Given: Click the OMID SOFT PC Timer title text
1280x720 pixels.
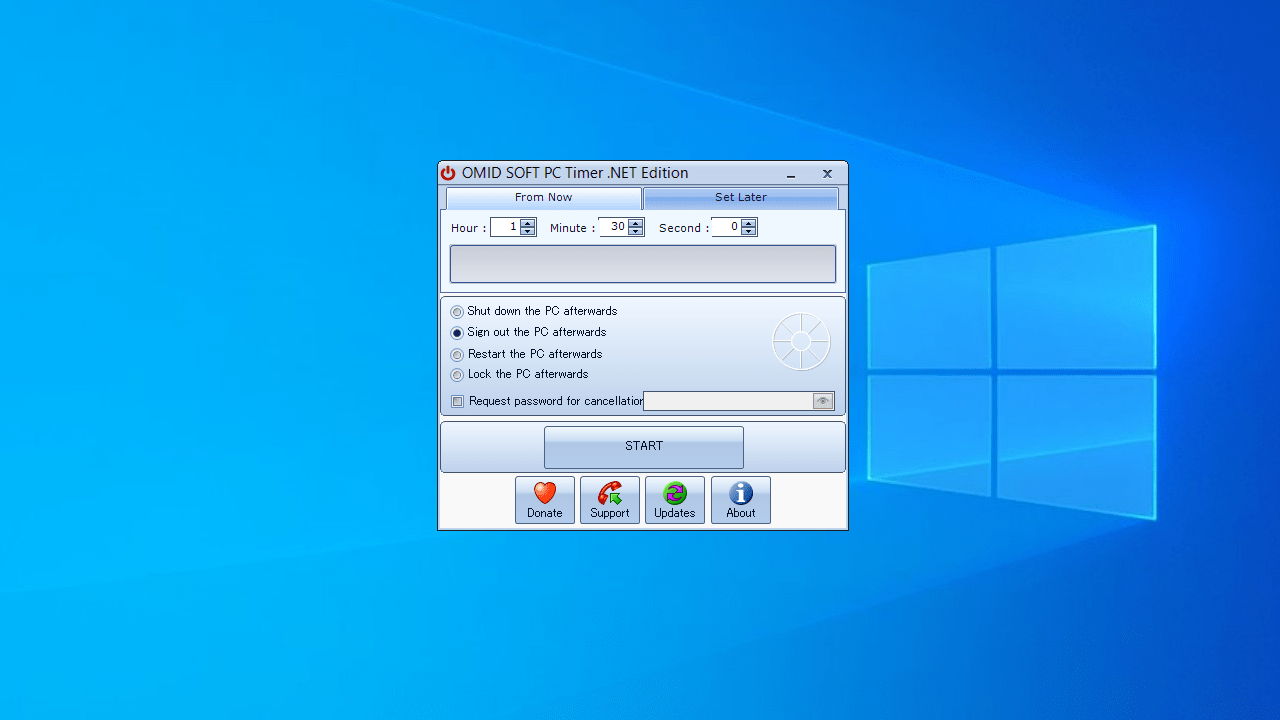Looking at the screenshot, I should [575, 173].
